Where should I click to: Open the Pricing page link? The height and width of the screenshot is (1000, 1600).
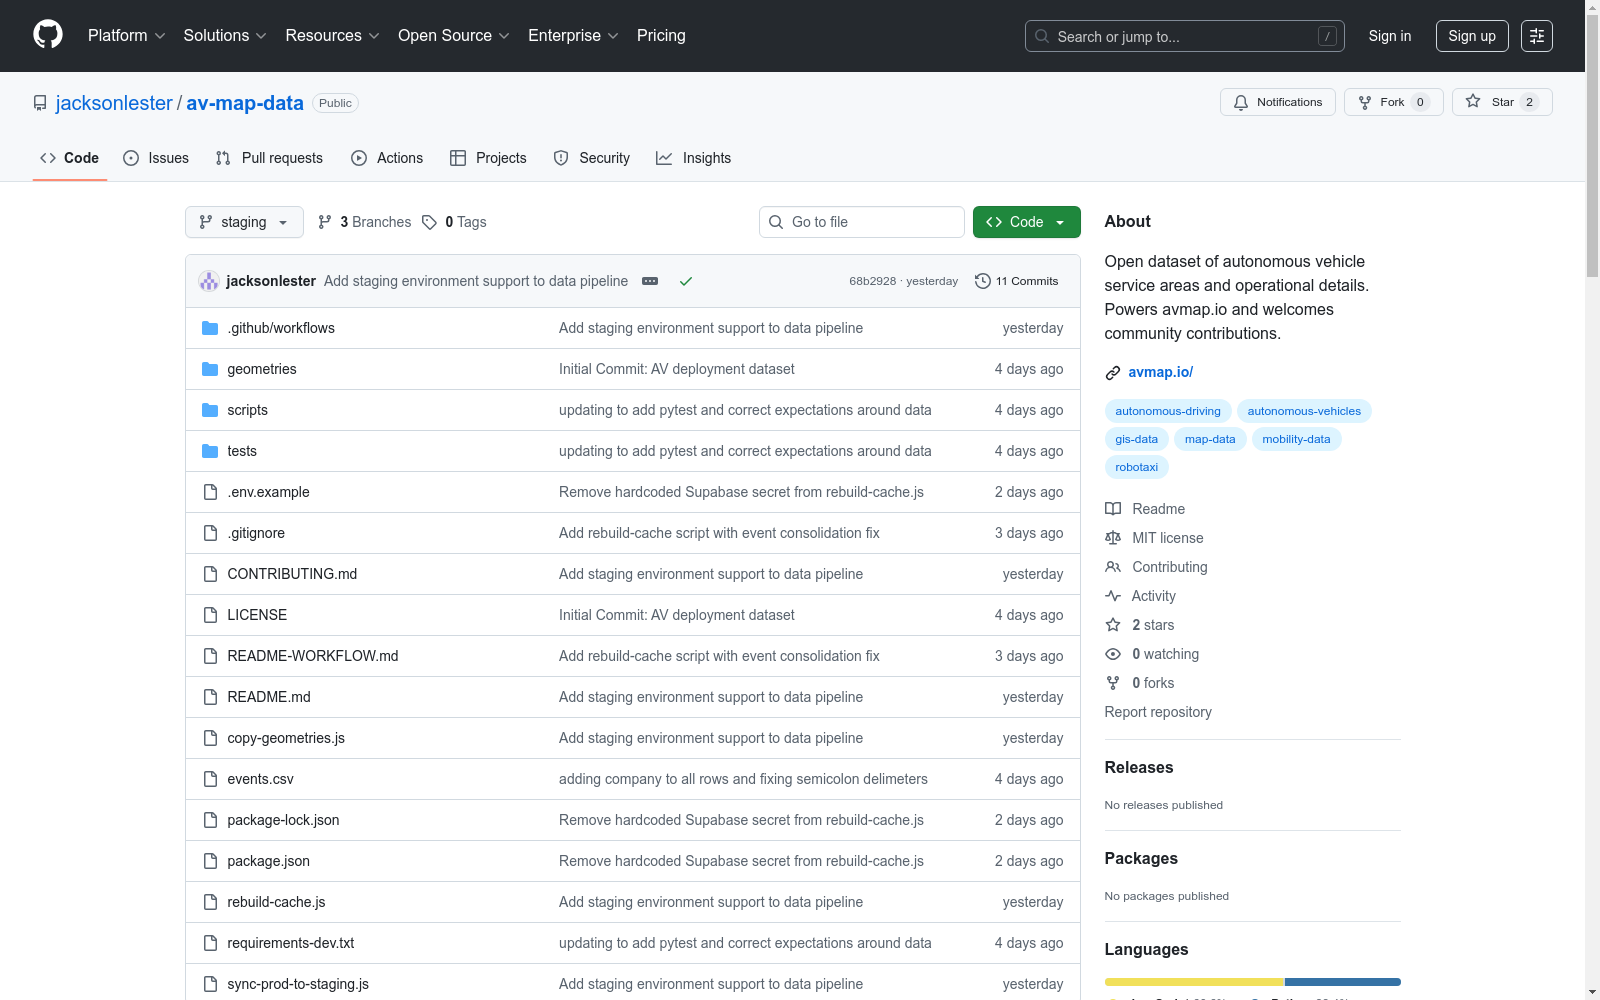pyautogui.click(x=661, y=36)
